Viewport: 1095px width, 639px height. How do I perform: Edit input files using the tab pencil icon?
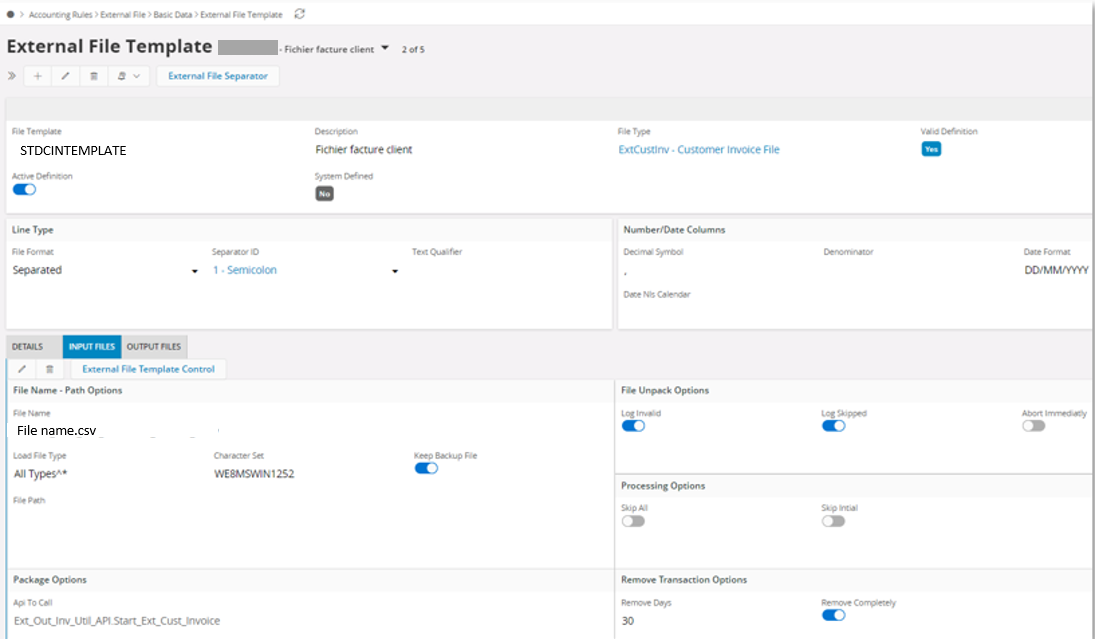click(22, 369)
